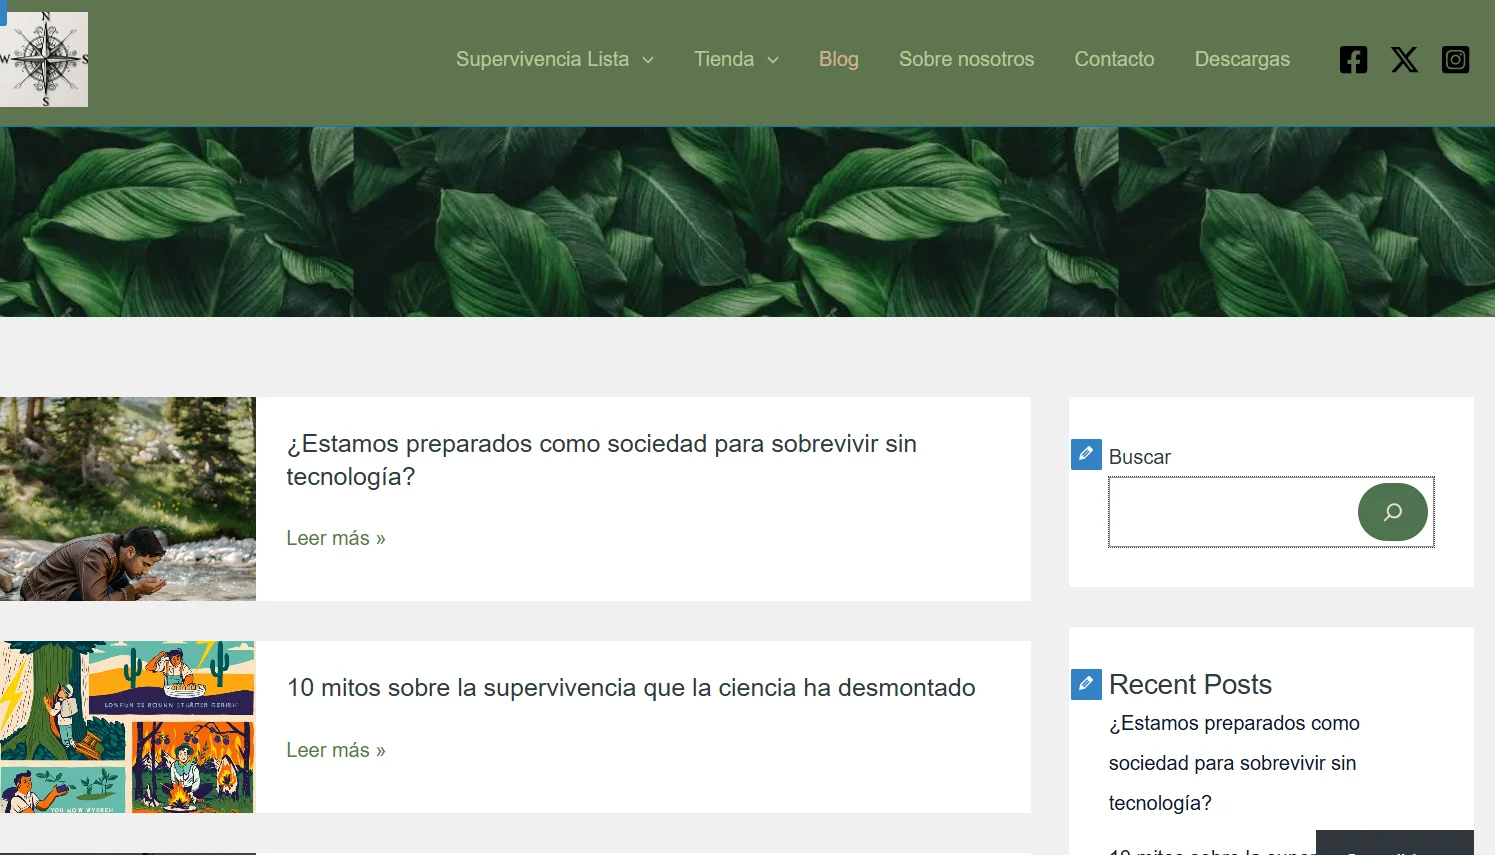Open the first Recent Posts entry

tap(1234, 762)
